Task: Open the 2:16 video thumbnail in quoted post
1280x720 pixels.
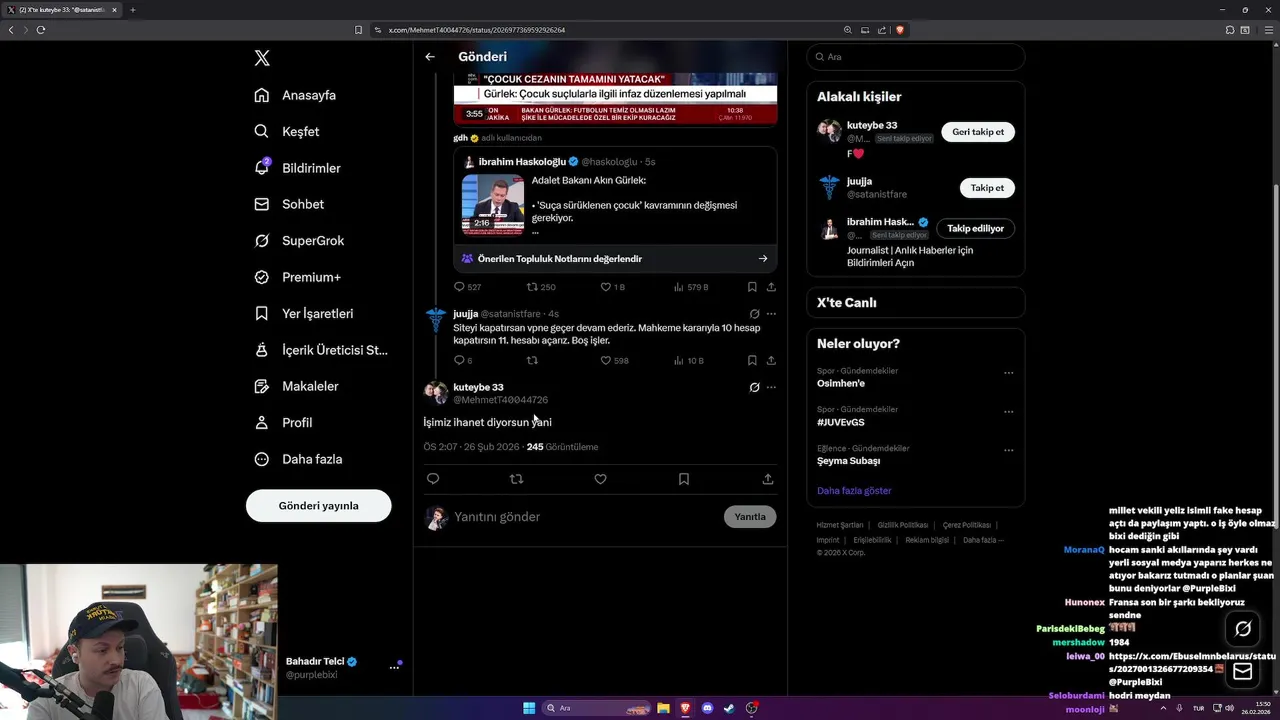Action: (493, 204)
